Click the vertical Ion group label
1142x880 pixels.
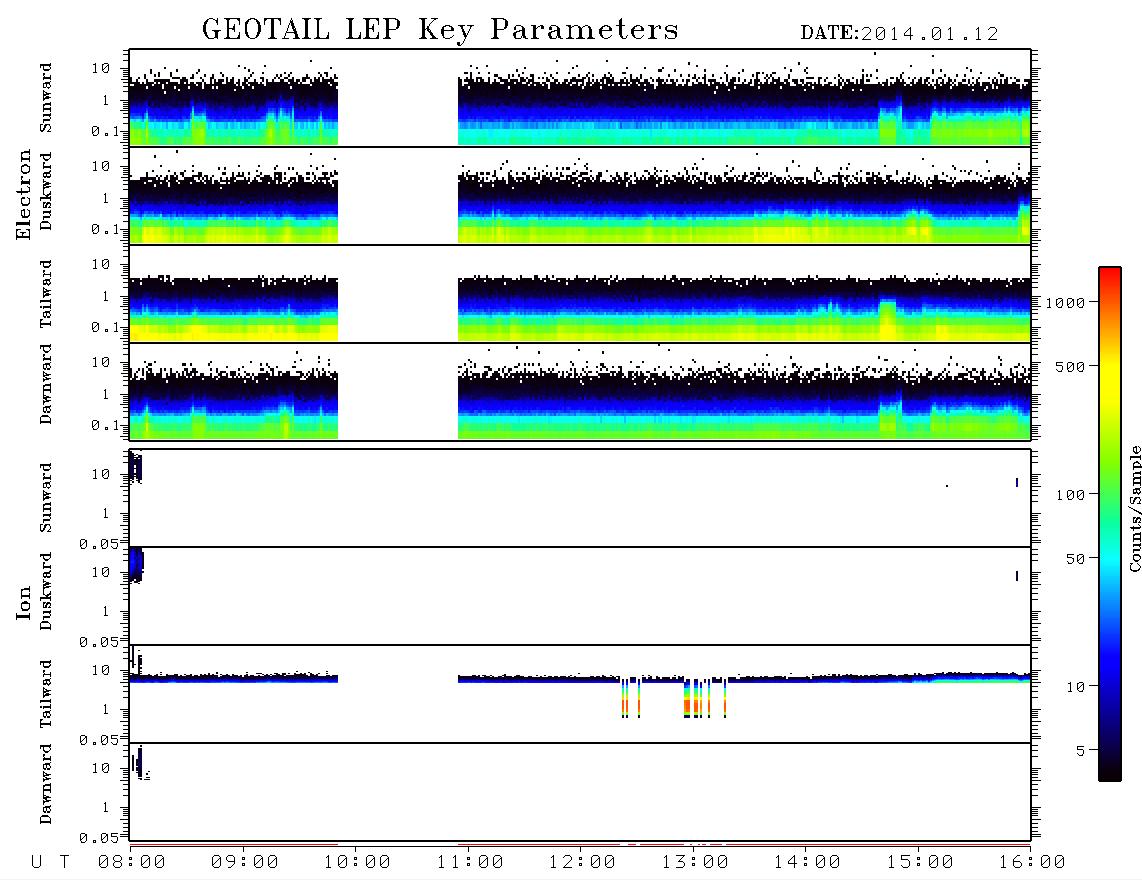pyautogui.click(x=23, y=602)
